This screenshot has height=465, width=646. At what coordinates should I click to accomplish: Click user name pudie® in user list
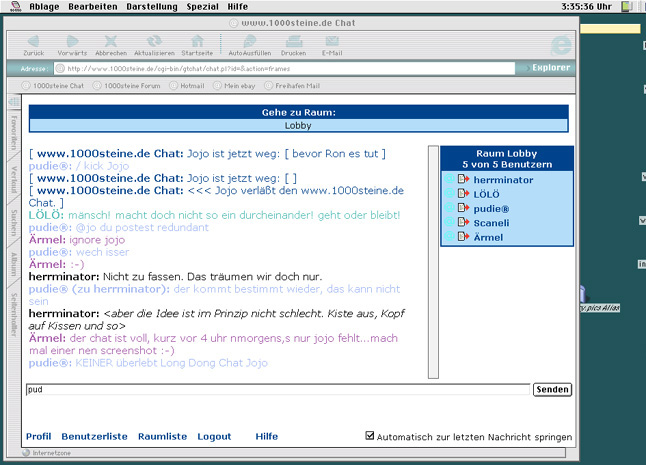[491, 208]
